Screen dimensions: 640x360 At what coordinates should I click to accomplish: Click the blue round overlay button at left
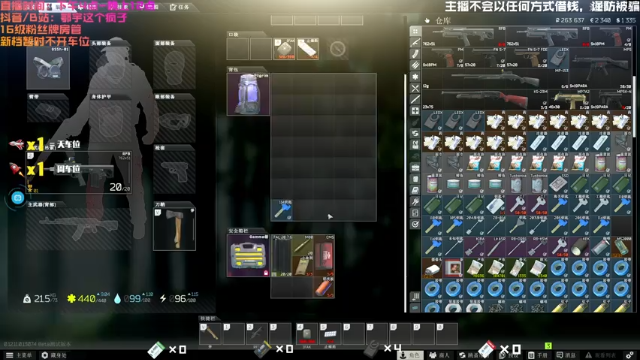(x=17, y=198)
